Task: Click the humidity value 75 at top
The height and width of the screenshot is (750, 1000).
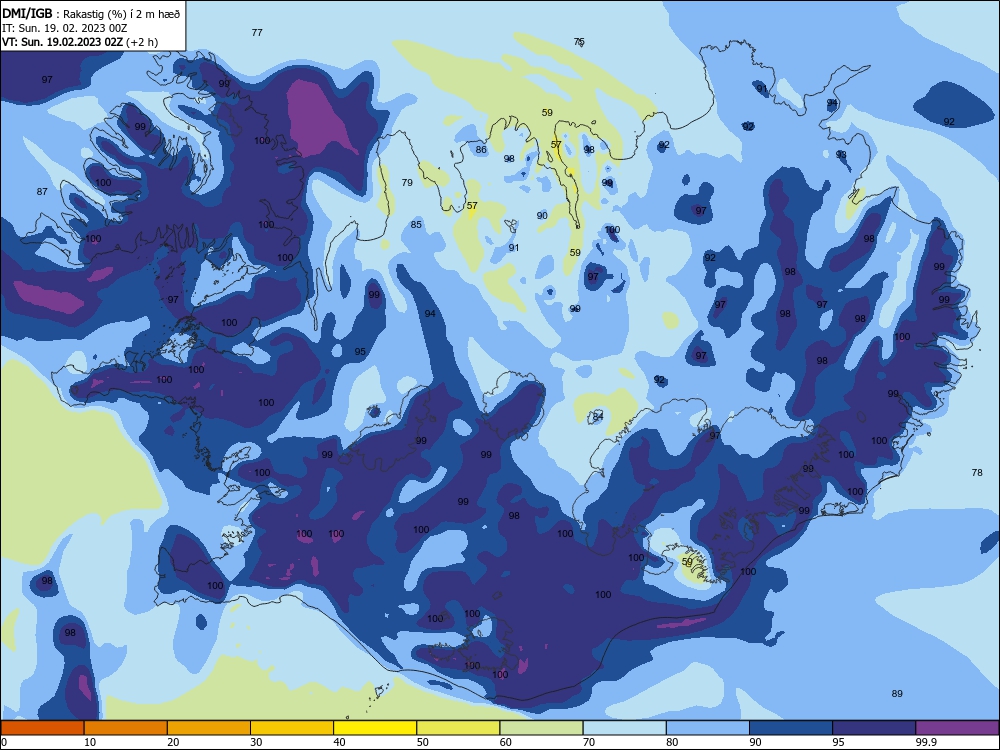Action: pyautogui.click(x=578, y=41)
